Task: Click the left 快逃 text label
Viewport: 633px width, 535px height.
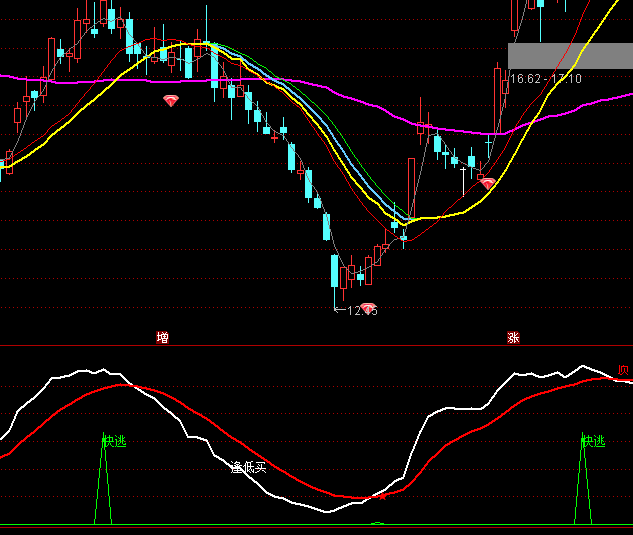Action: (x=115, y=441)
